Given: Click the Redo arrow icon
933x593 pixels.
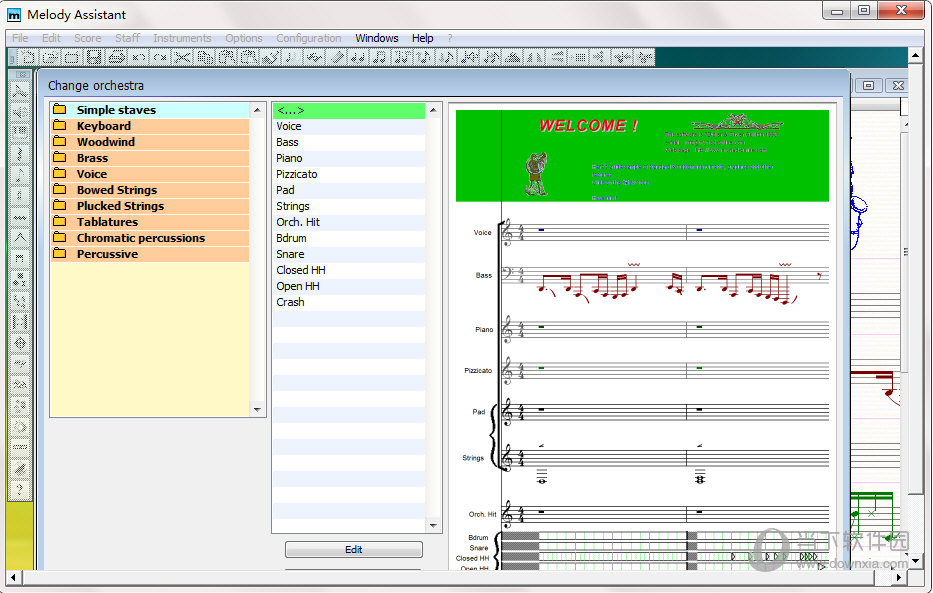Looking at the screenshot, I should [160, 57].
